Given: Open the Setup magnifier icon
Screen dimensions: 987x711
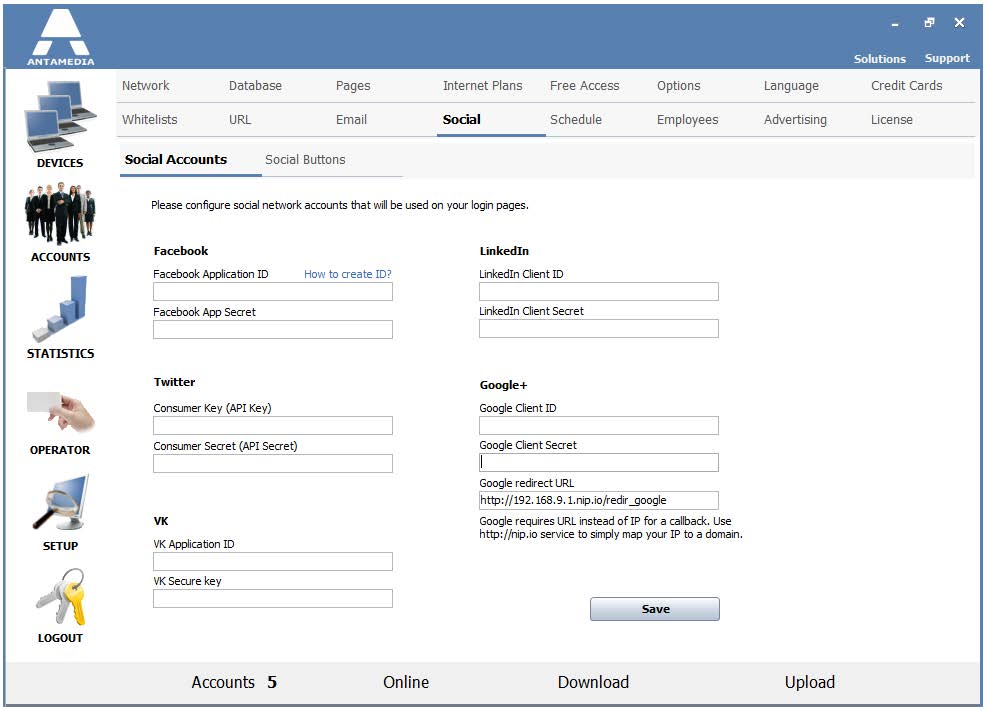Looking at the screenshot, I should click(60, 503).
